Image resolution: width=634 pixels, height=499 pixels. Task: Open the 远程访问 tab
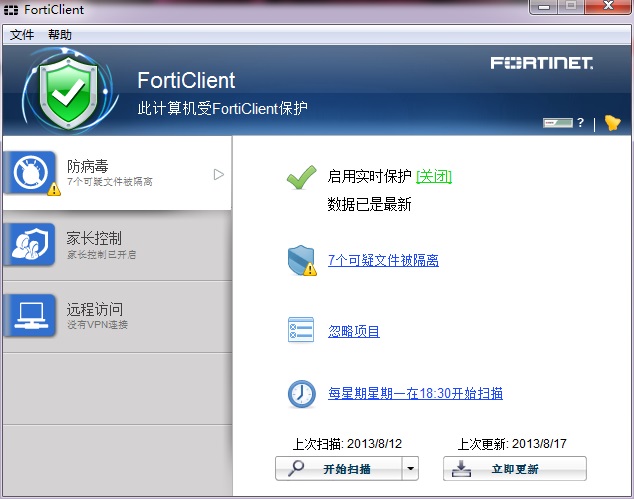coord(117,316)
